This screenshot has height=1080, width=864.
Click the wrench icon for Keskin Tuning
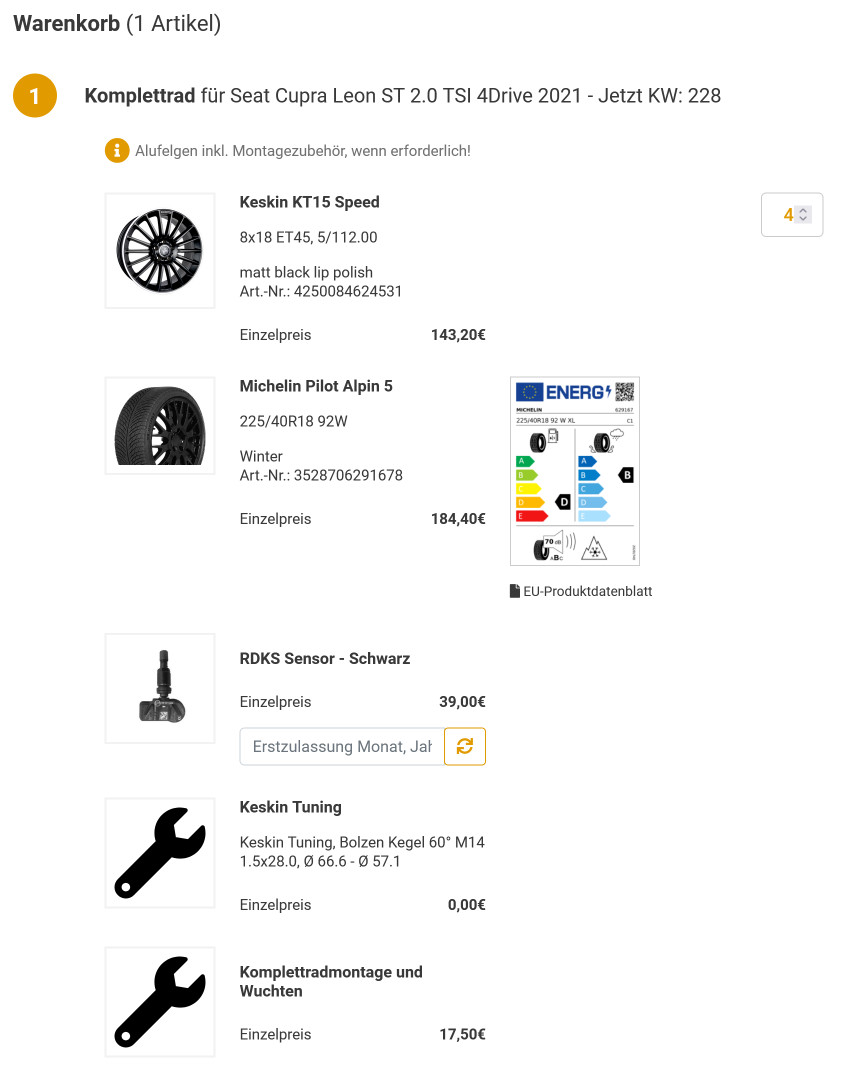point(160,852)
